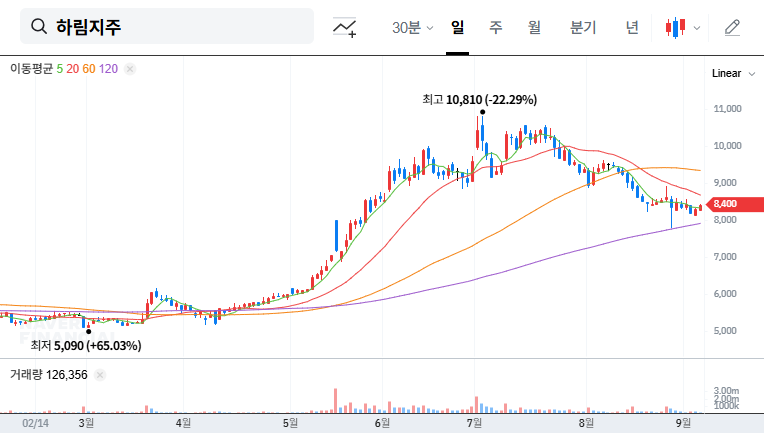Remove the 이동평균 moving average indicator
The height and width of the screenshot is (433, 764).
click(130, 69)
